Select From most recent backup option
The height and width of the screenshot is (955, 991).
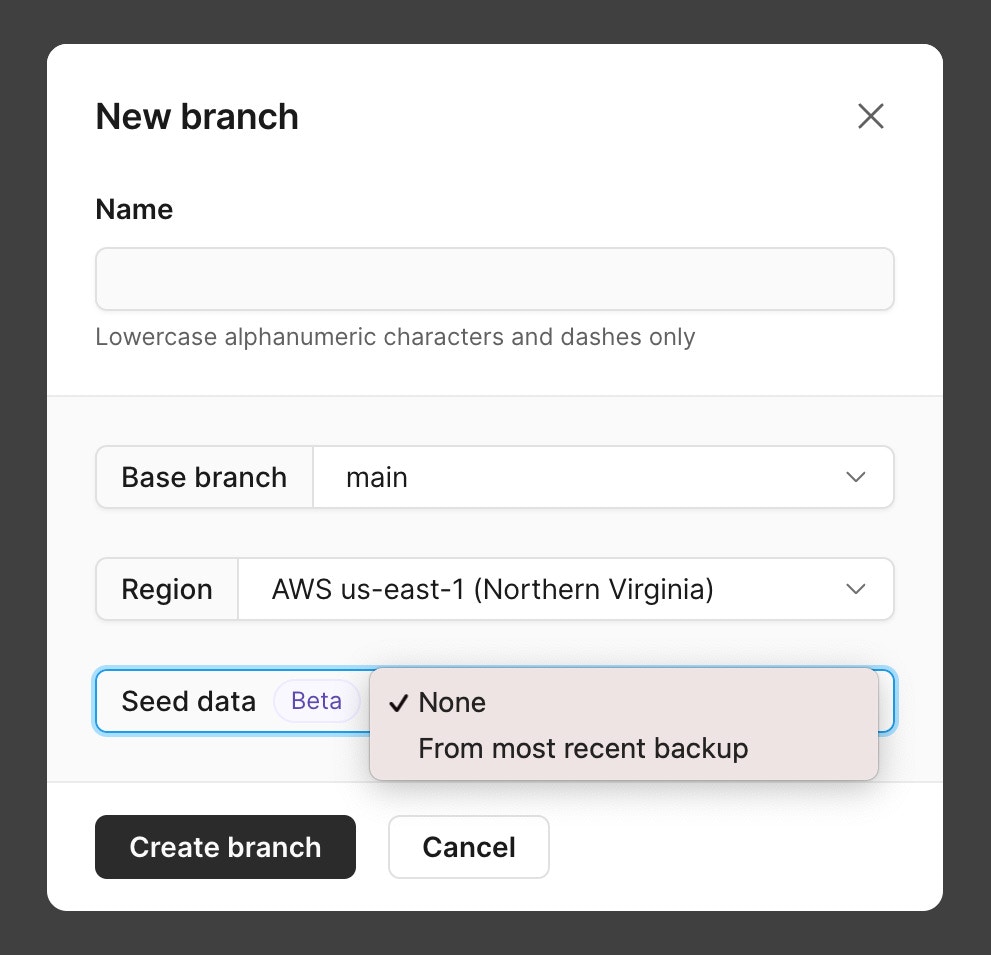[x=583, y=747]
